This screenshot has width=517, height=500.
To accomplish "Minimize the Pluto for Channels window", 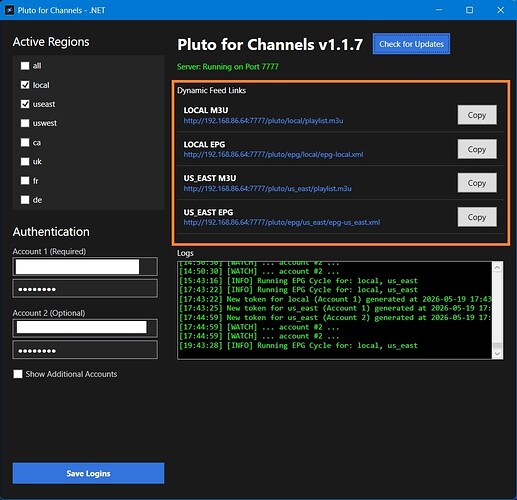I will click(439, 10).
